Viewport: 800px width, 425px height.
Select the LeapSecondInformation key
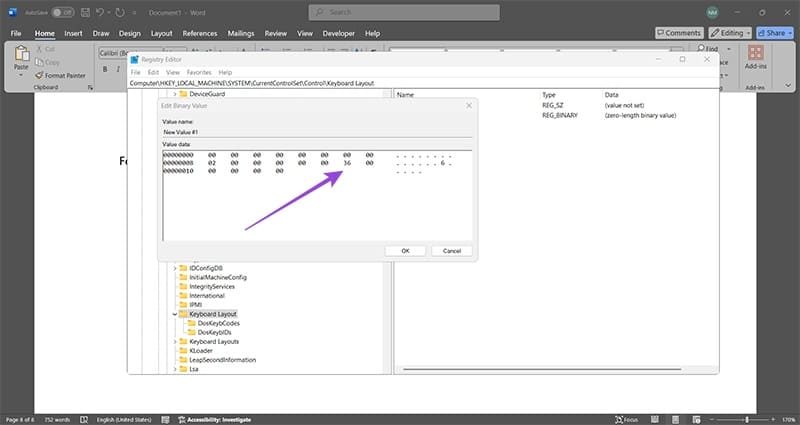click(x=222, y=360)
